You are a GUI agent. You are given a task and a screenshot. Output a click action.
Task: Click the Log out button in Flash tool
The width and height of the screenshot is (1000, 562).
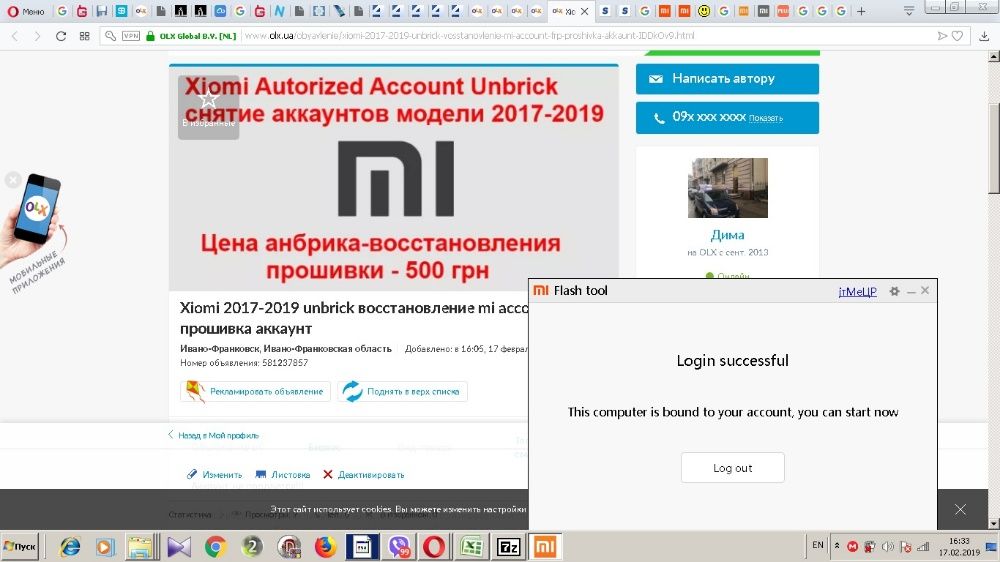[x=733, y=468]
